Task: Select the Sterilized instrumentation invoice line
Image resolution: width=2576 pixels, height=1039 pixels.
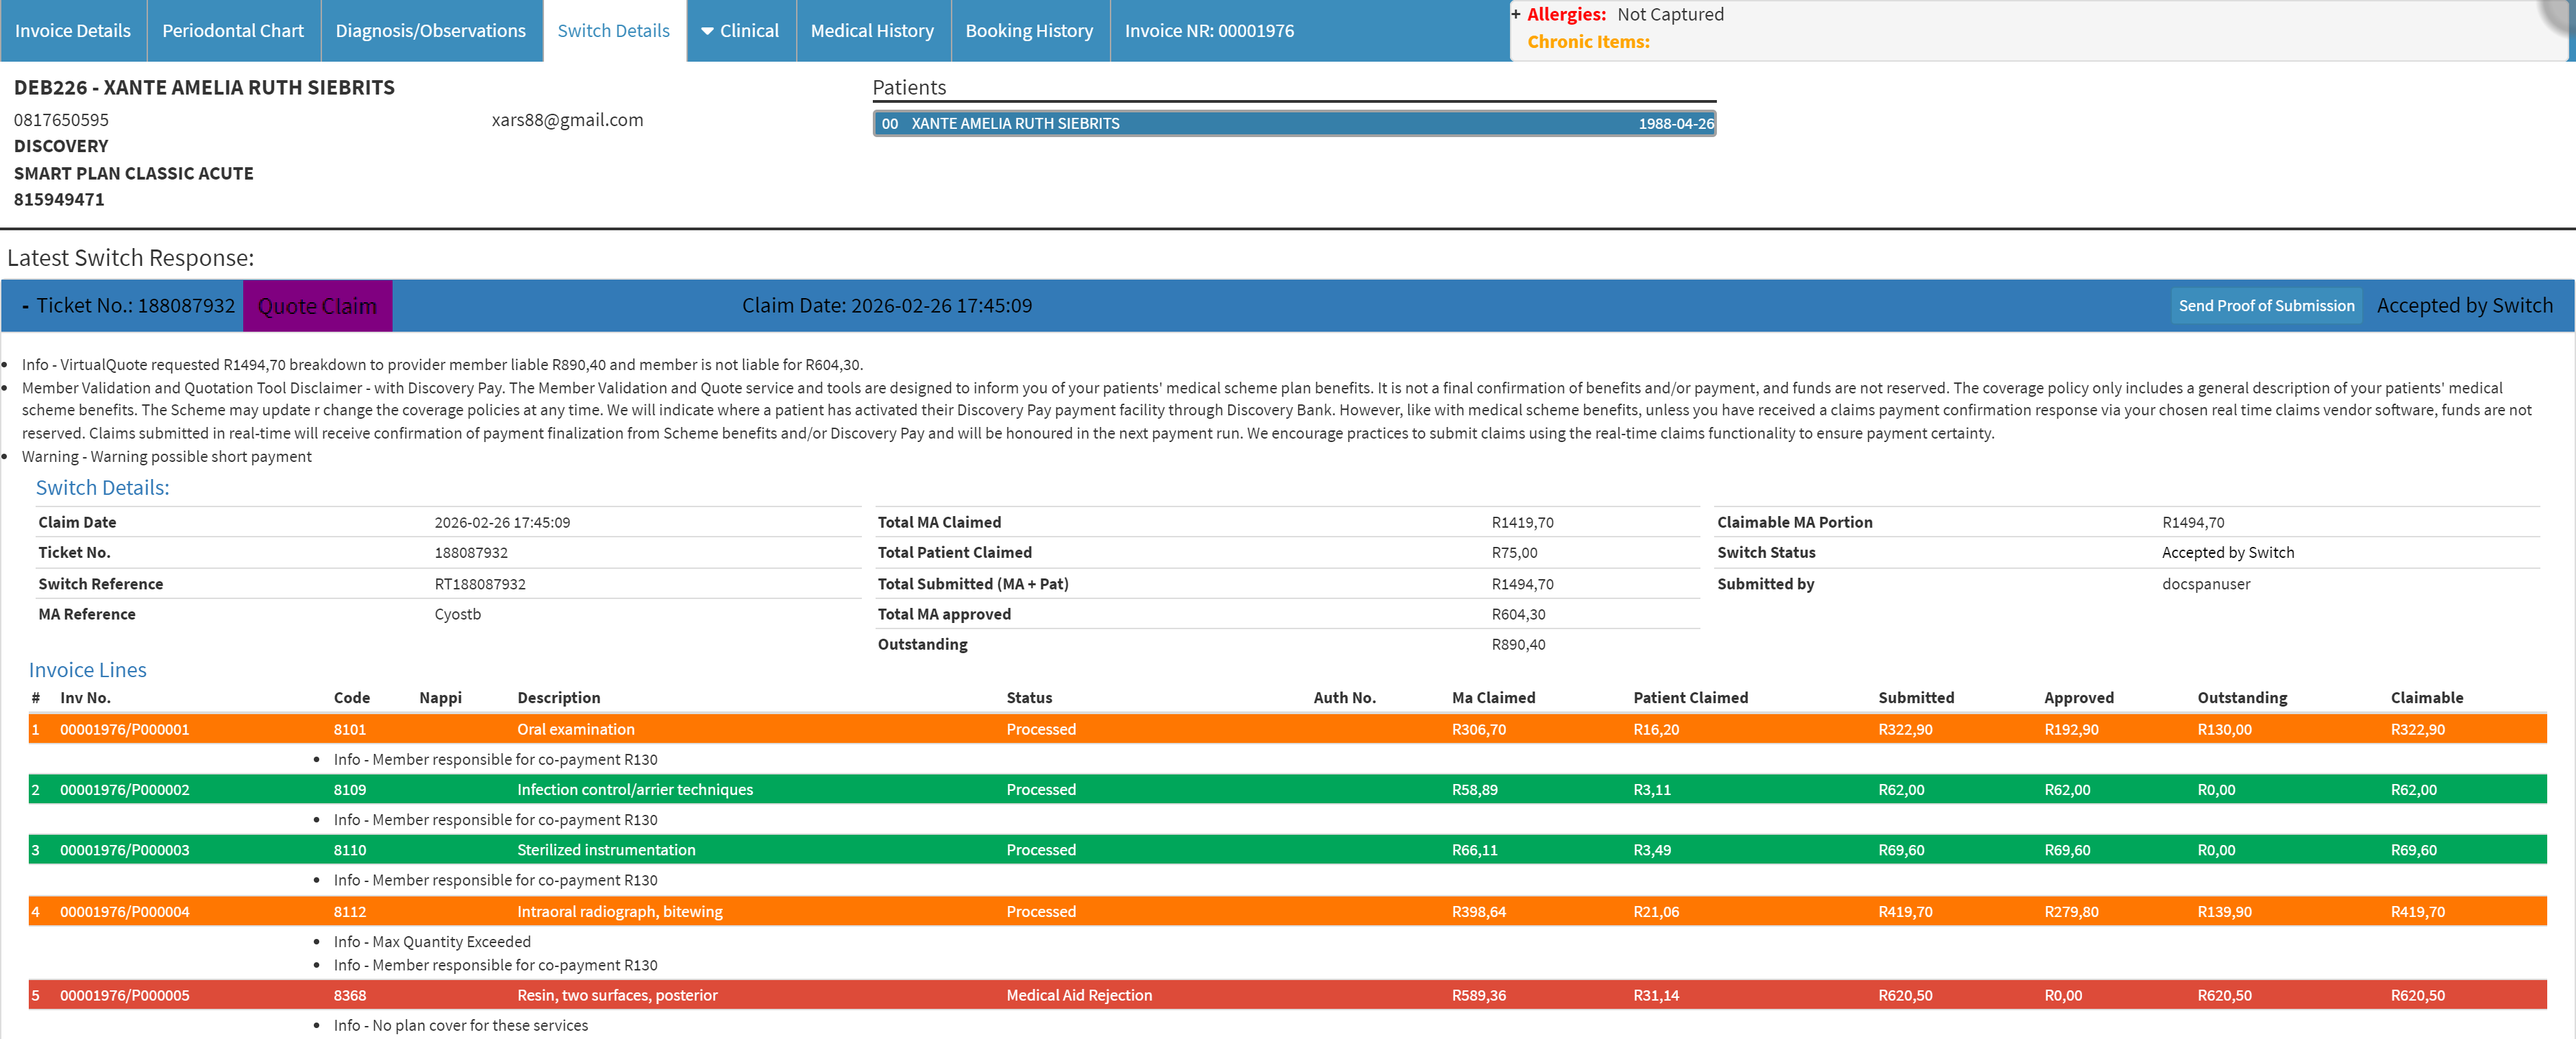Action: coord(1287,850)
